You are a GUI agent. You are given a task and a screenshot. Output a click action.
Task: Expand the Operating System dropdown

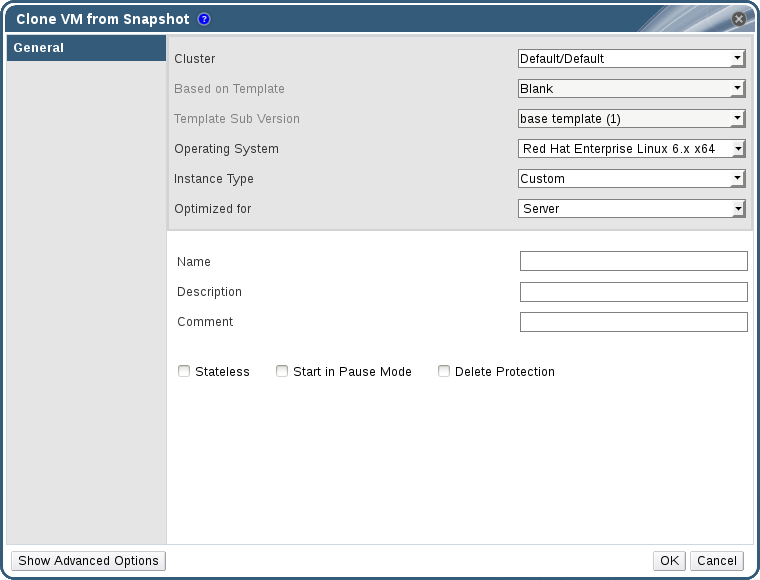[x=632, y=149]
